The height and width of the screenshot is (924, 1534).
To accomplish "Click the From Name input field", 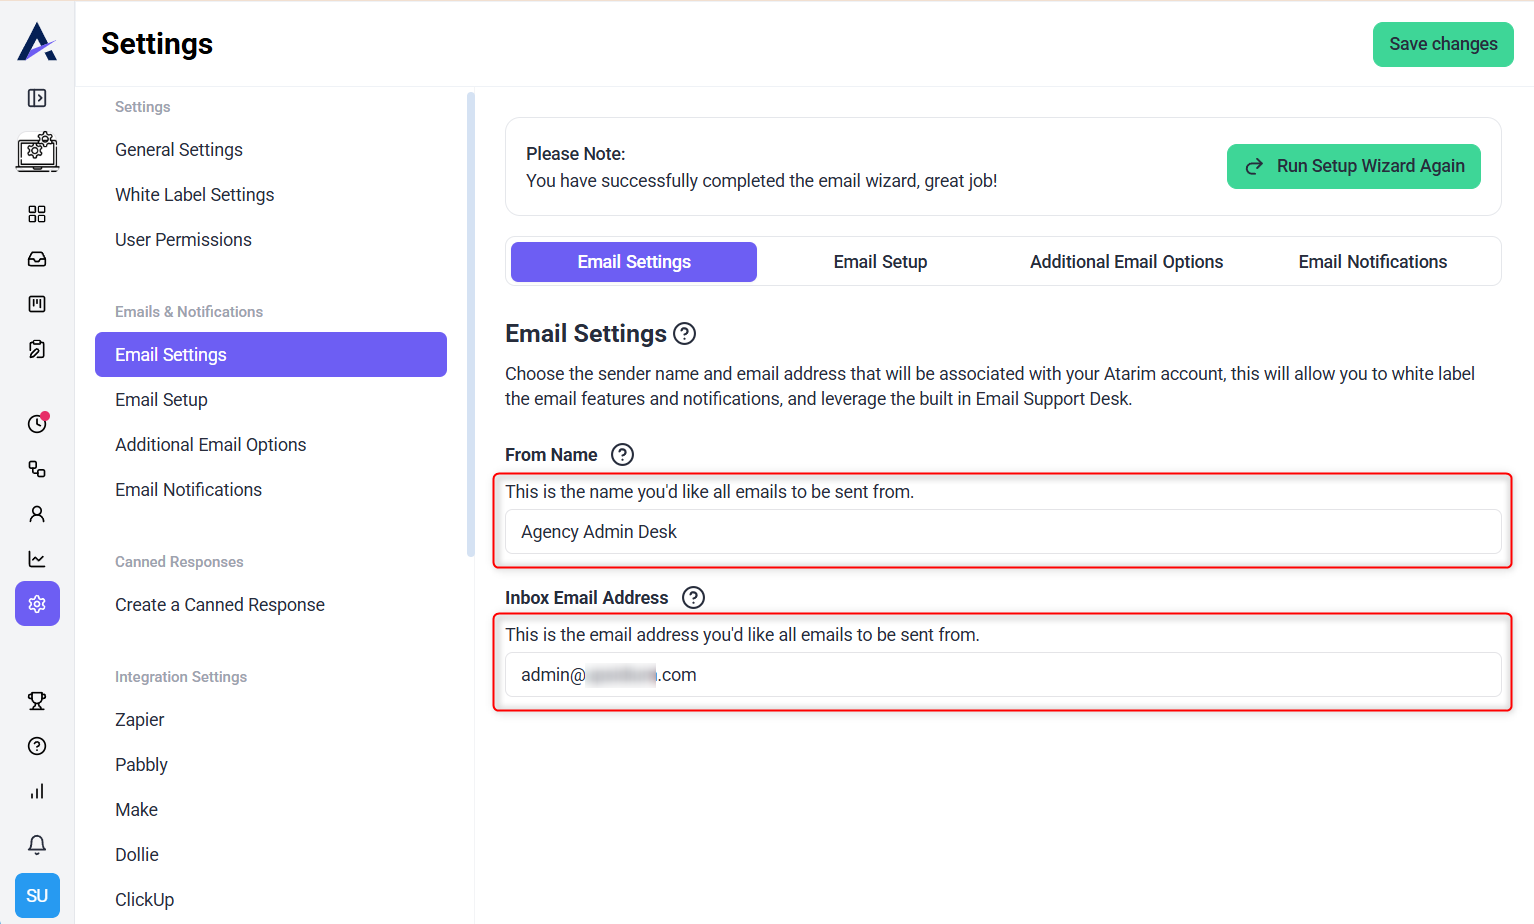I will [x=1002, y=532].
